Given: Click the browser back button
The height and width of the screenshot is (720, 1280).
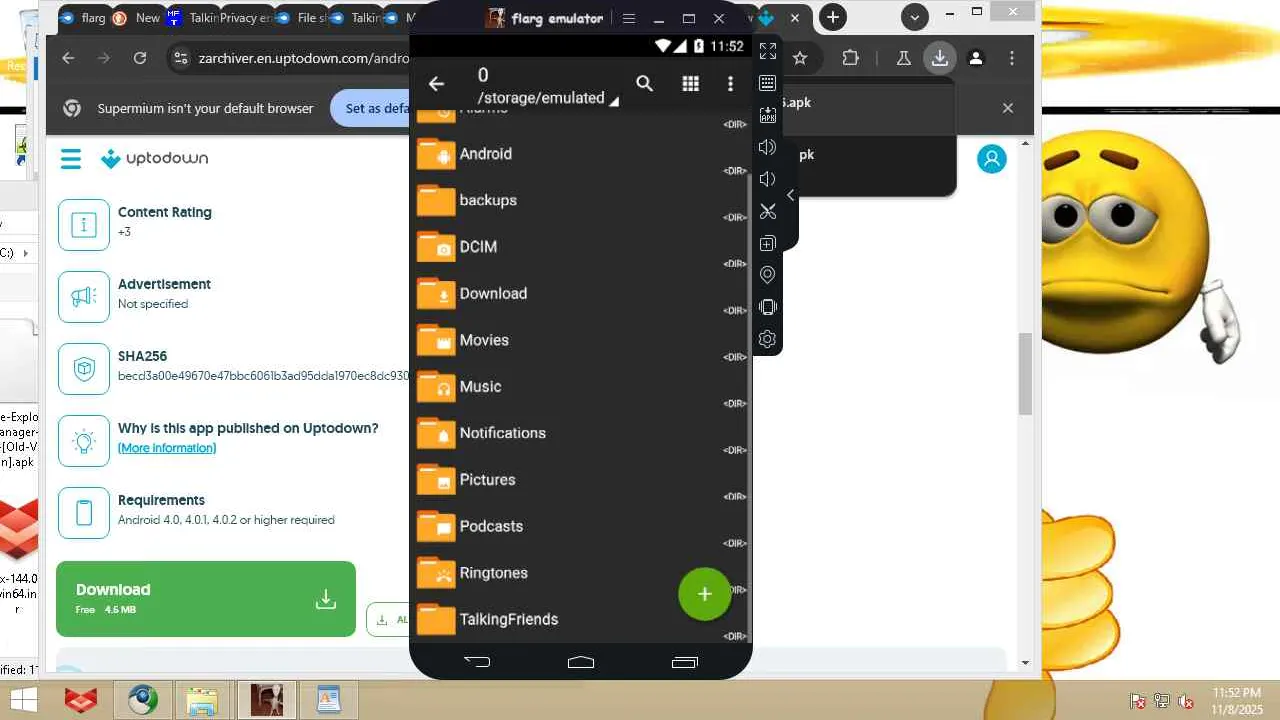Looking at the screenshot, I should 68,58.
